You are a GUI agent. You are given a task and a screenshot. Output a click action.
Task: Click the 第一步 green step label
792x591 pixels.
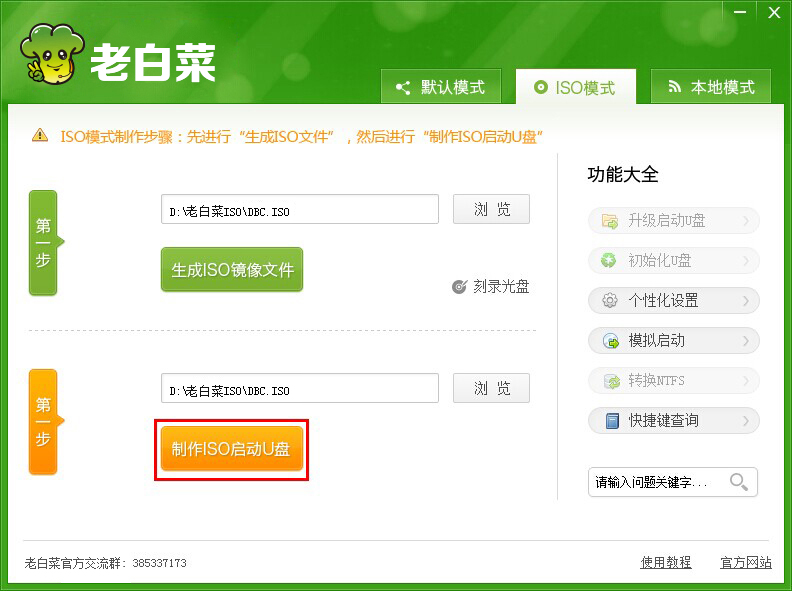(x=44, y=243)
